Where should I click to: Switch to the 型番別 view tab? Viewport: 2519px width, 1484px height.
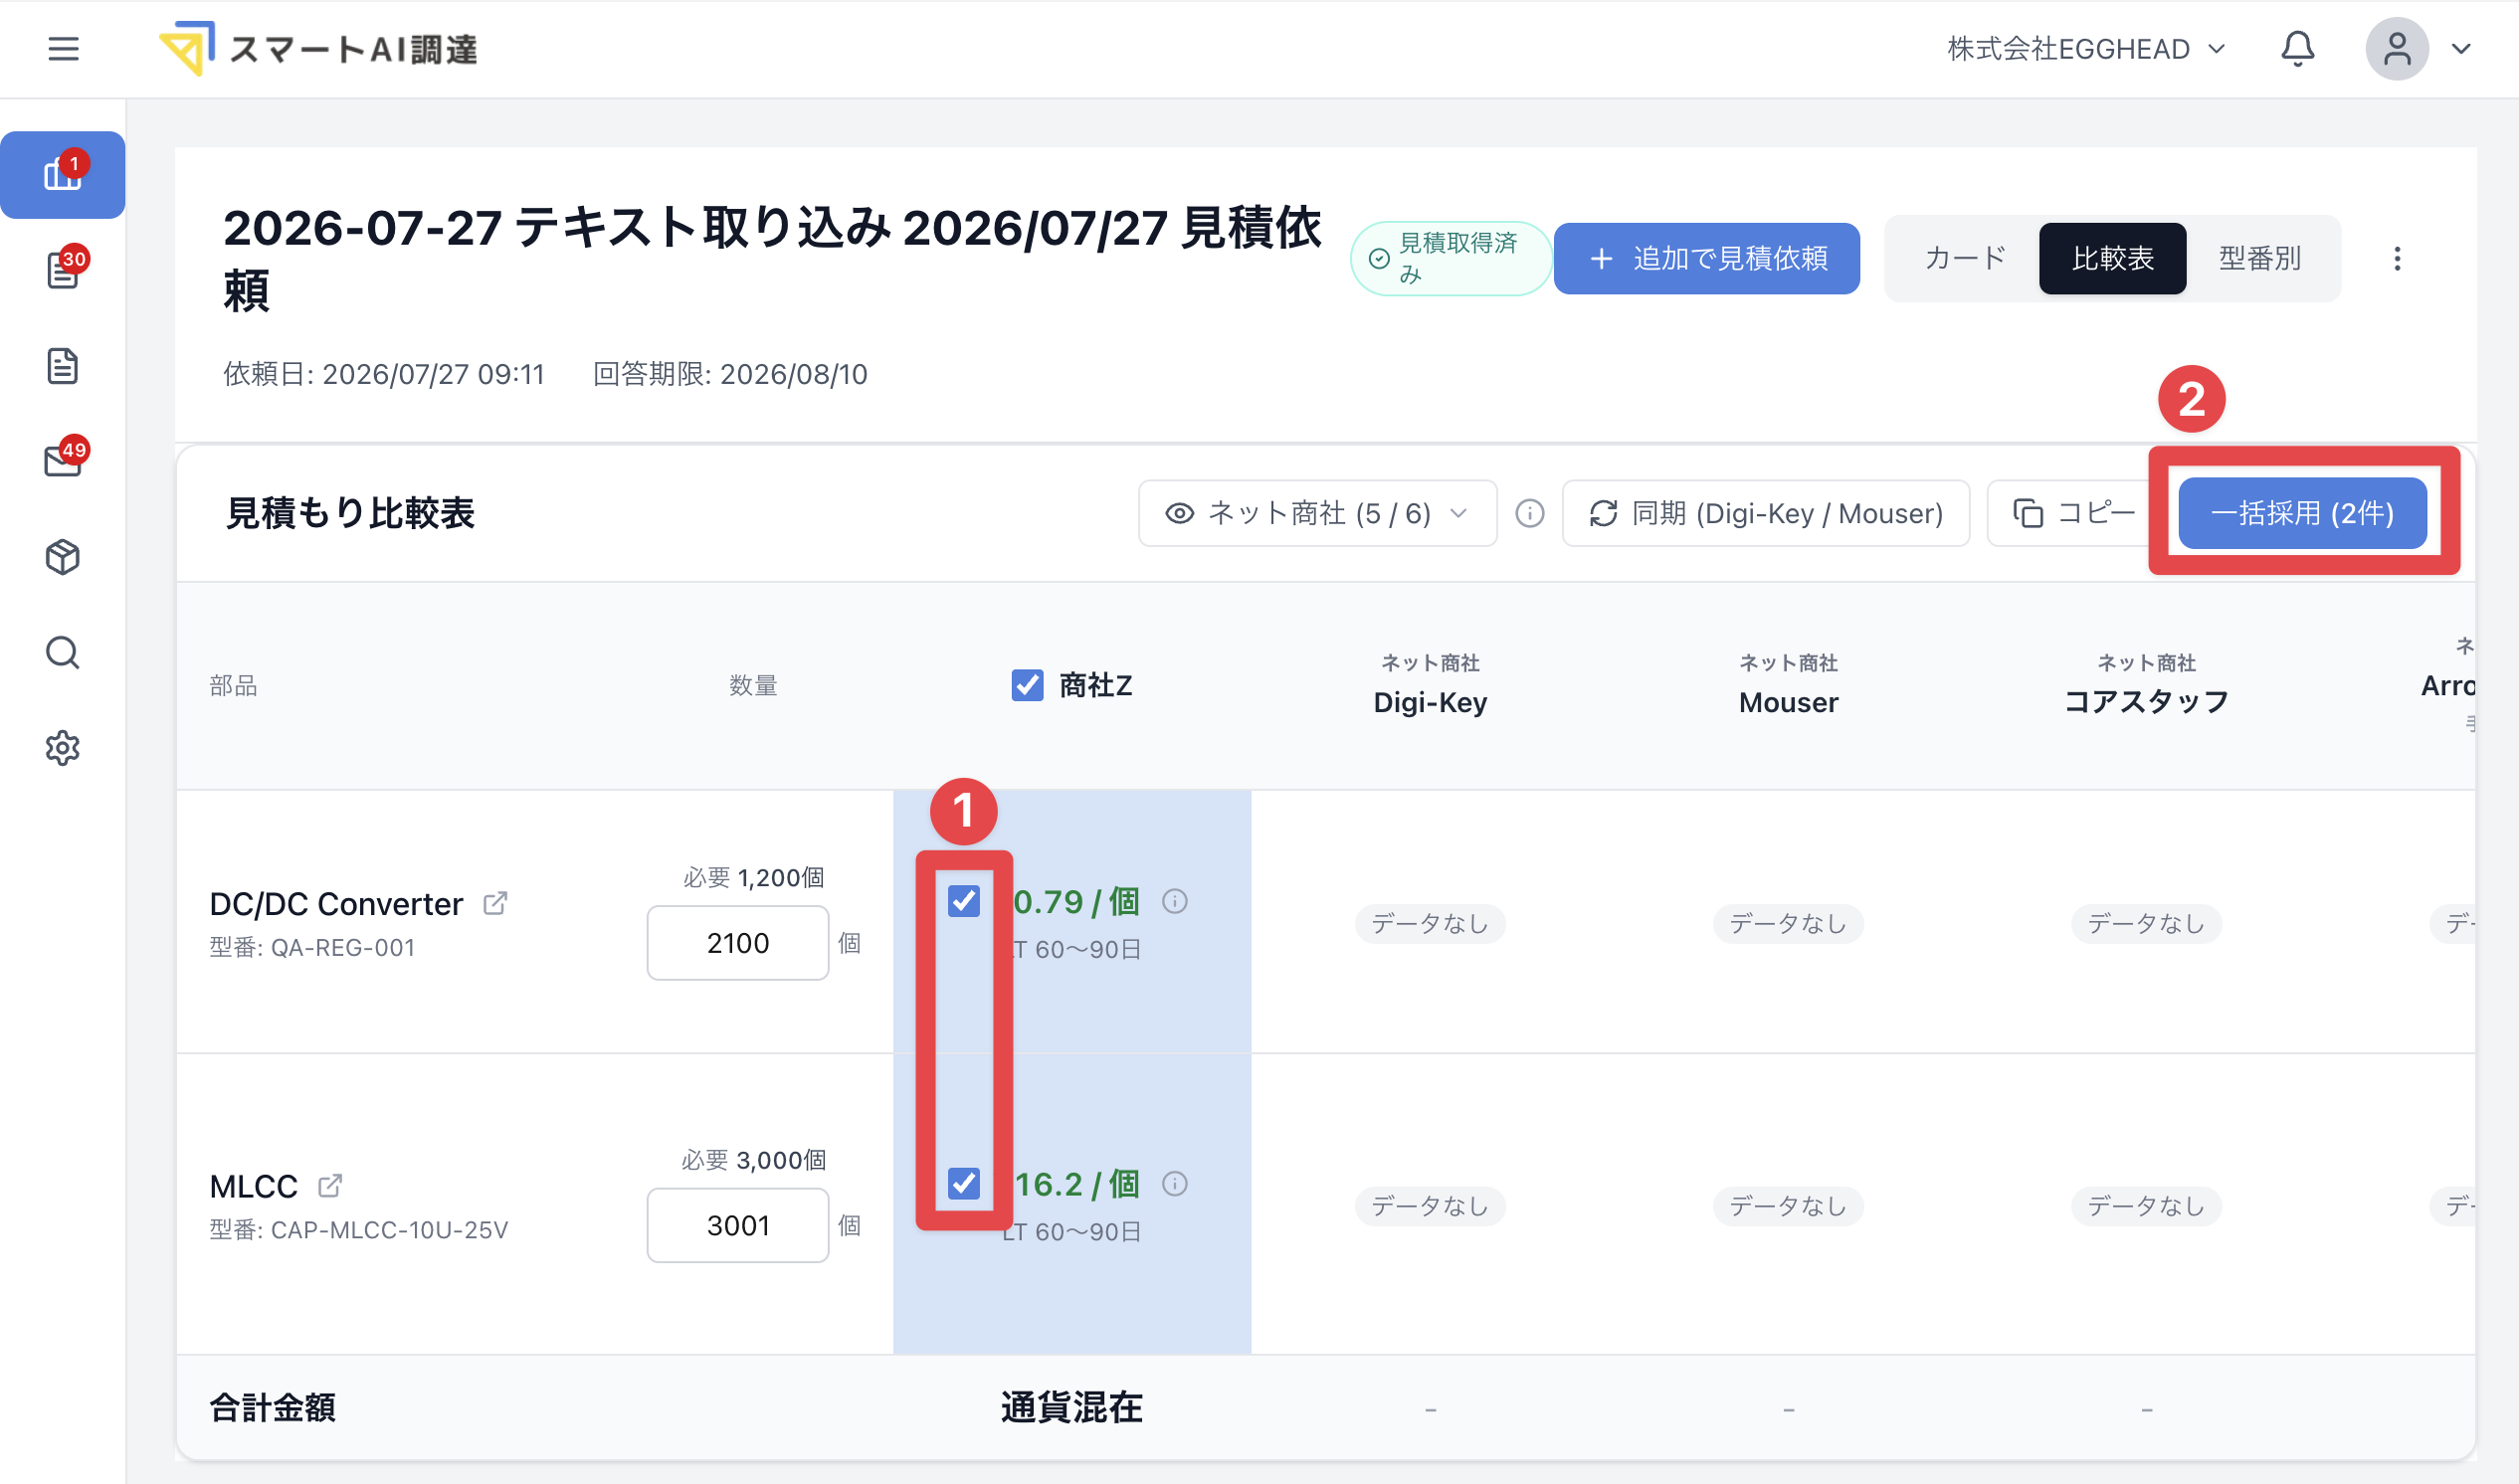2260,259
